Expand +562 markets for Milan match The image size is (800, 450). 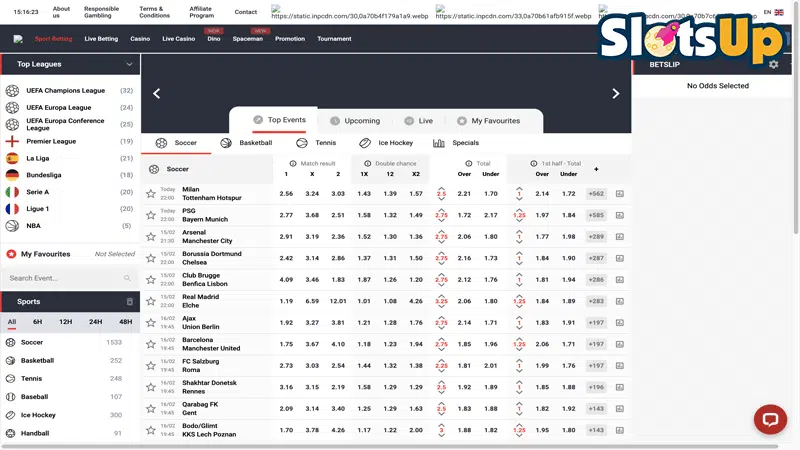[596, 194]
